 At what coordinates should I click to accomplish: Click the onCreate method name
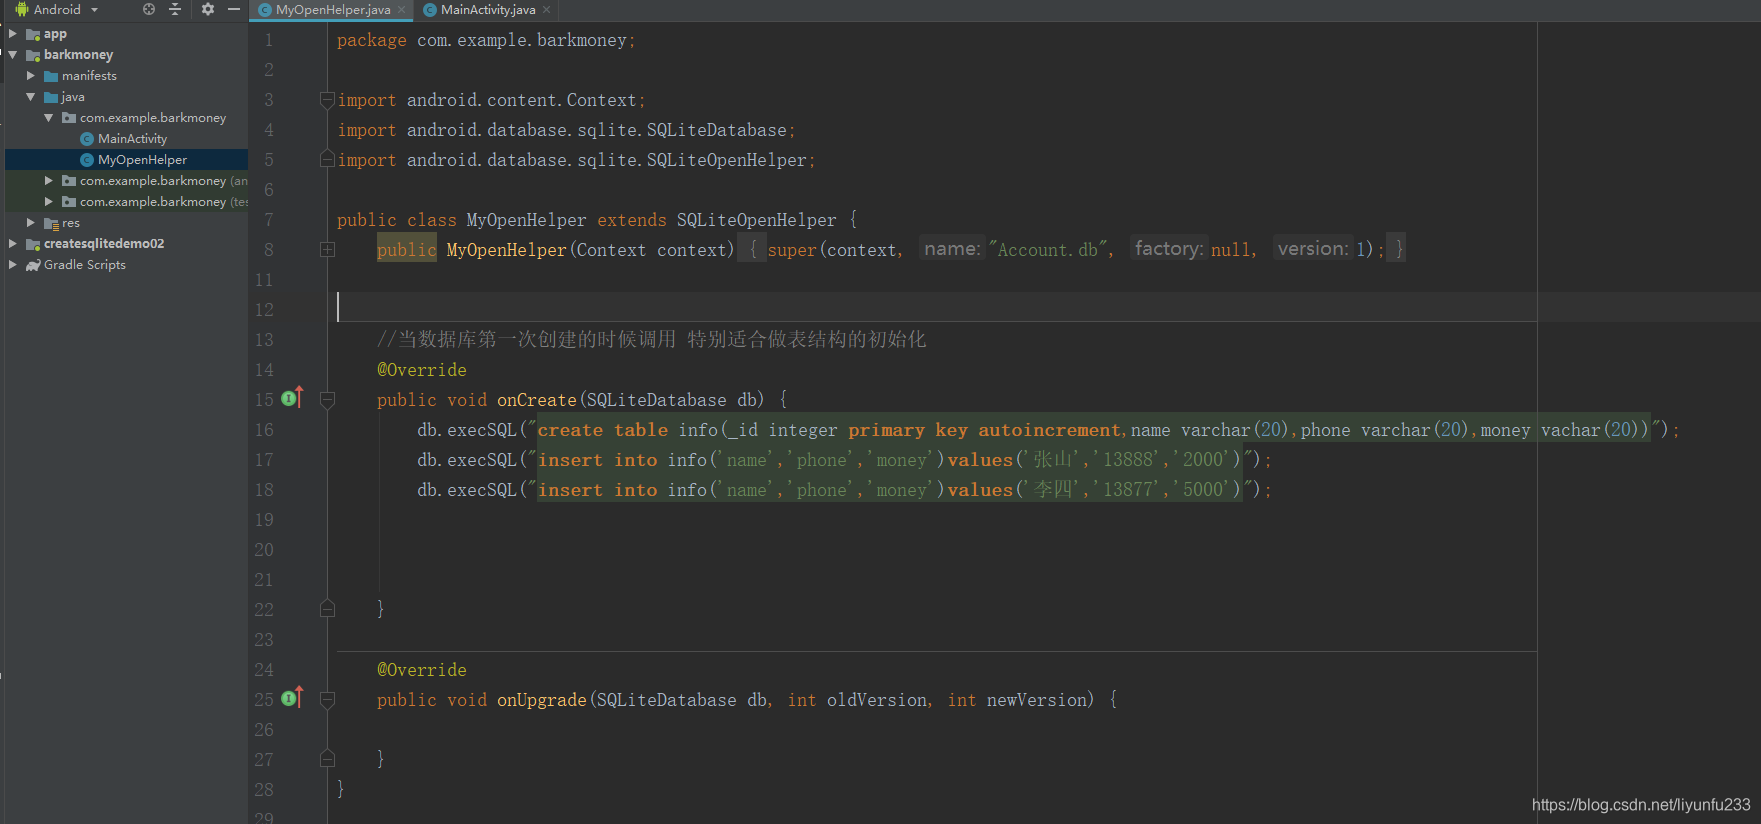(537, 400)
